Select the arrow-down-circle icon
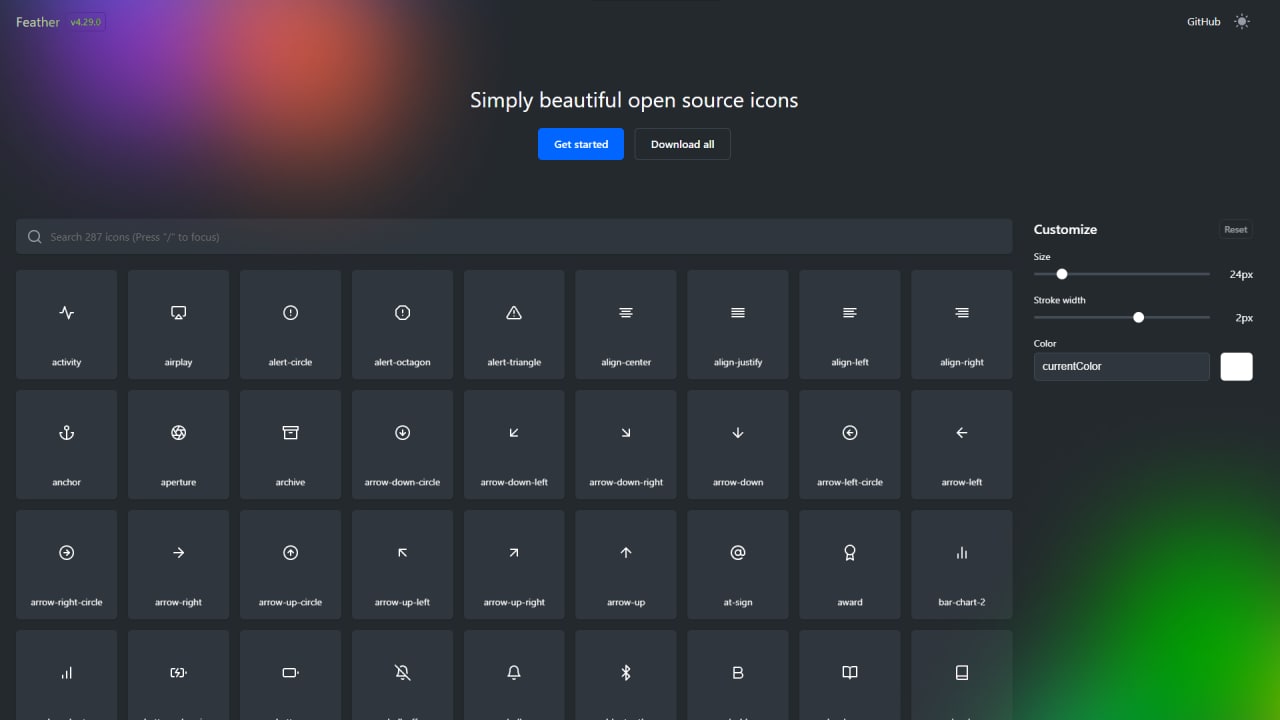1280x720 pixels. click(402, 444)
